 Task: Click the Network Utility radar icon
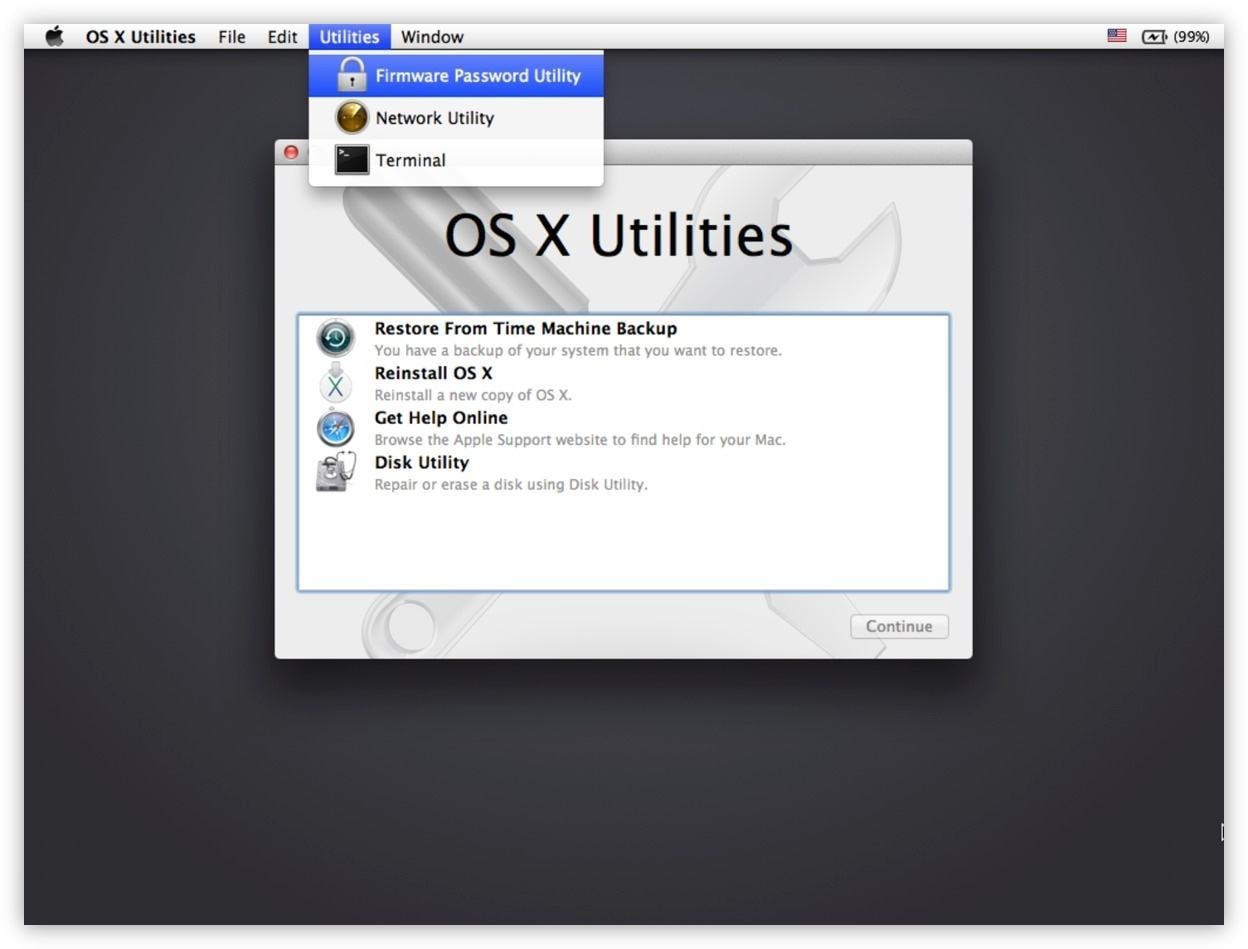pyautogui.click(x=352, y=118)
